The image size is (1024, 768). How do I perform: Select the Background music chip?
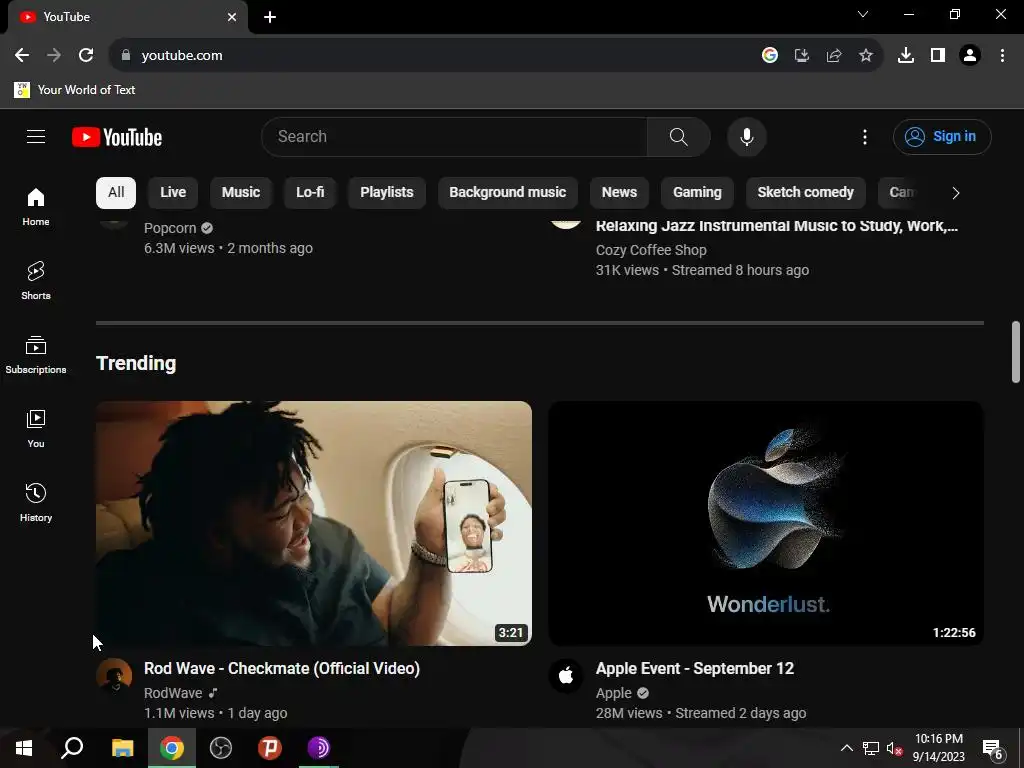coord(507,193)
